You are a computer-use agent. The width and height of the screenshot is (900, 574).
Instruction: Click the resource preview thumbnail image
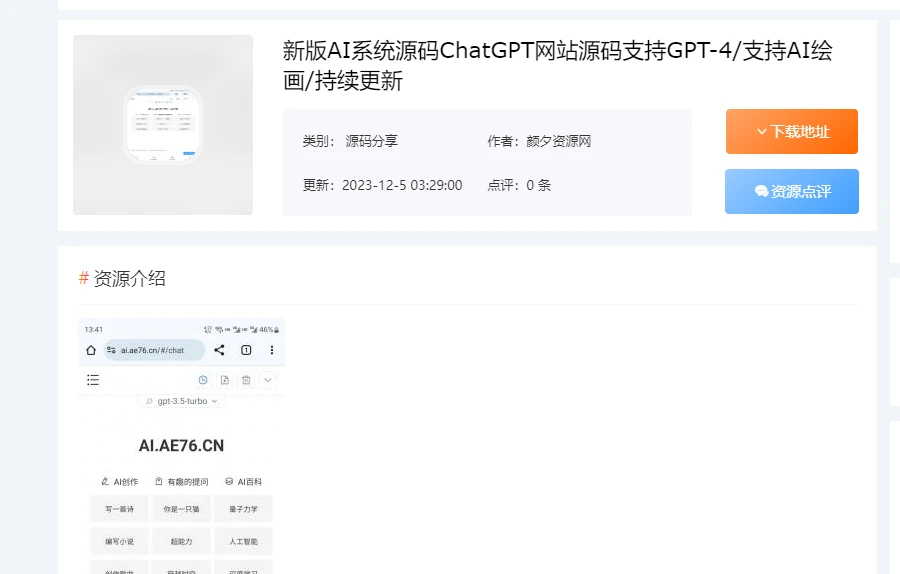point(163,125)
